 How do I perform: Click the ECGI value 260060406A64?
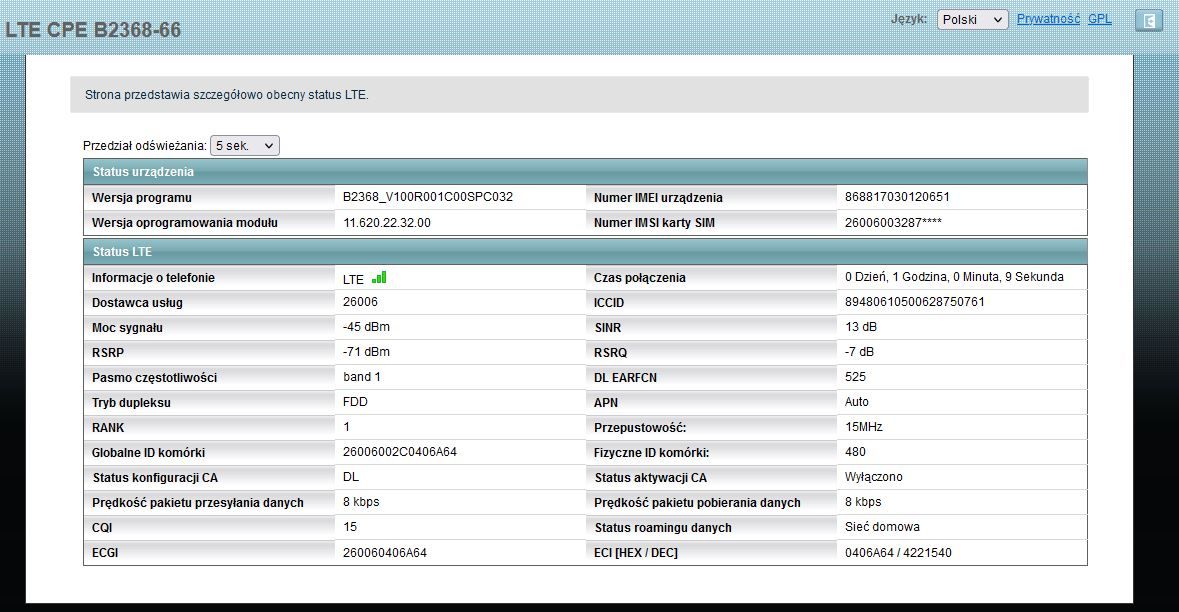pos(384,553)
